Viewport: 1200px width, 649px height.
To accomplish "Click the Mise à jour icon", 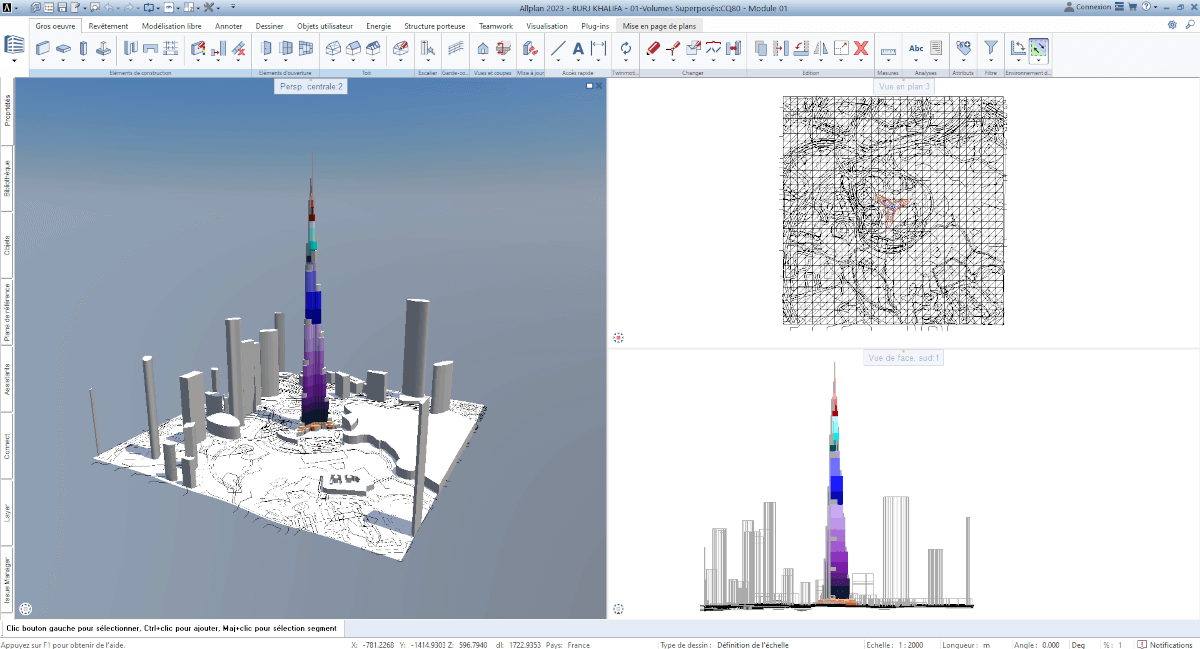I will 530,47.
